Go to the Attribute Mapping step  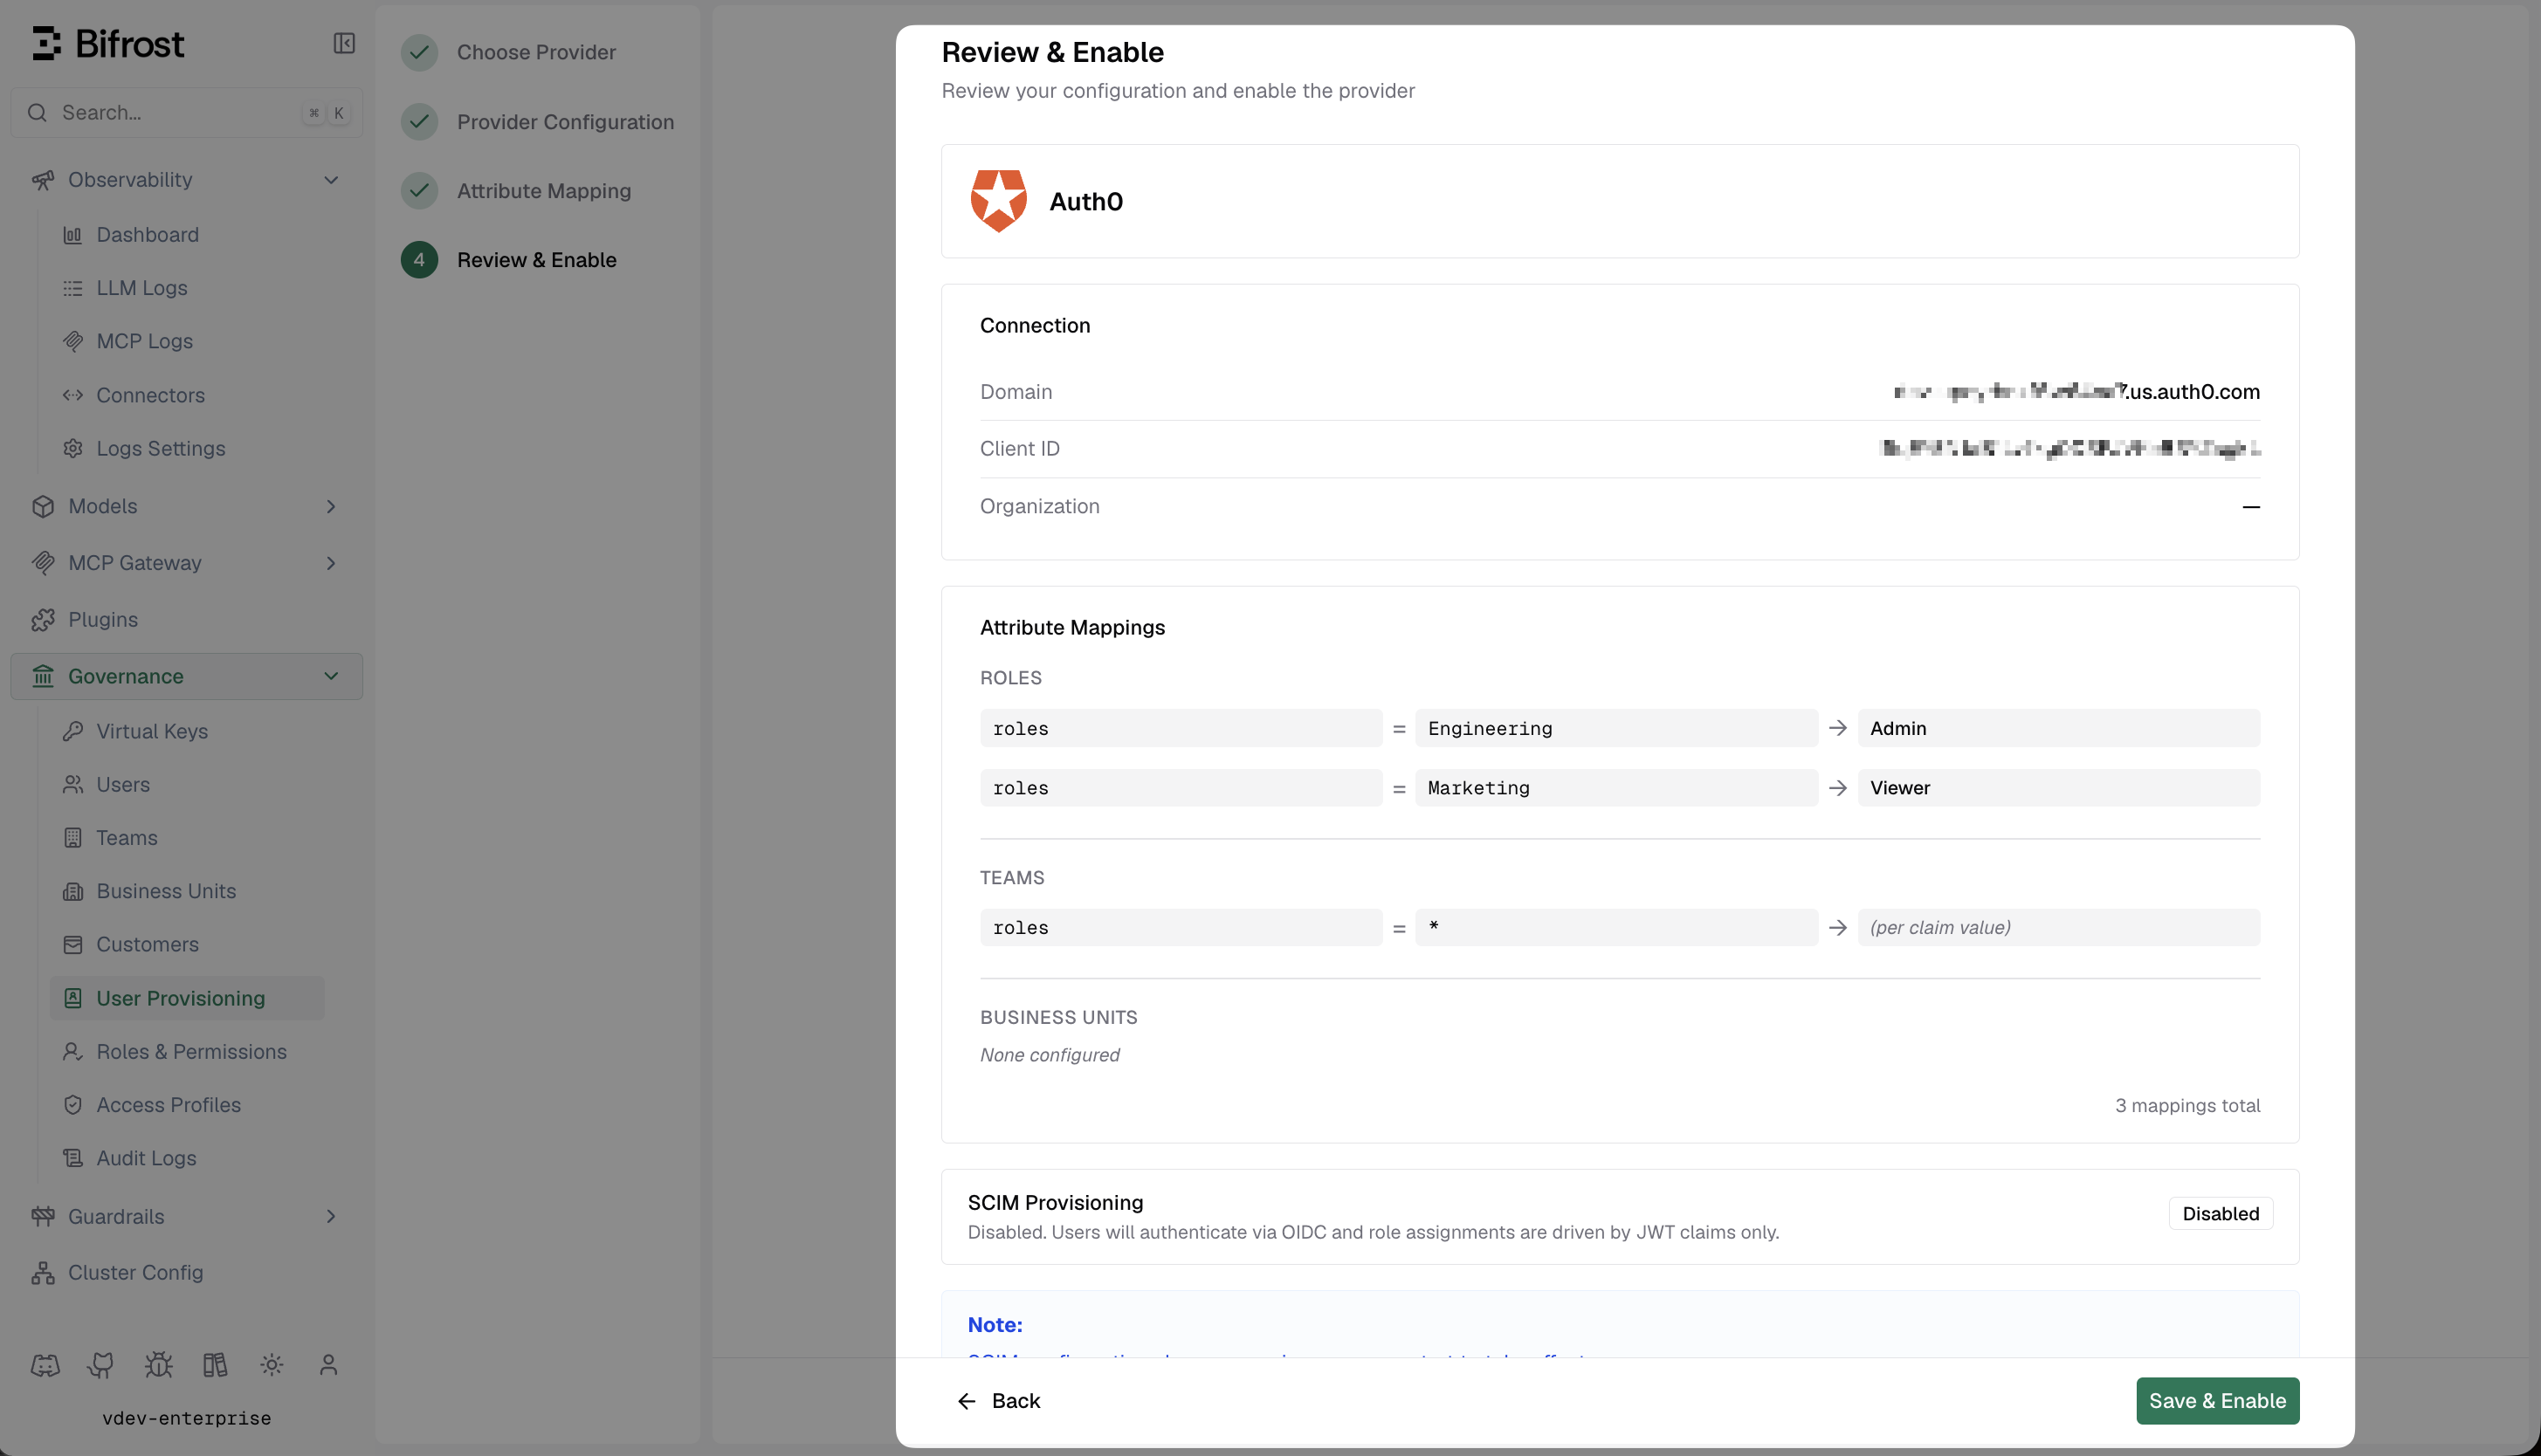516,191
